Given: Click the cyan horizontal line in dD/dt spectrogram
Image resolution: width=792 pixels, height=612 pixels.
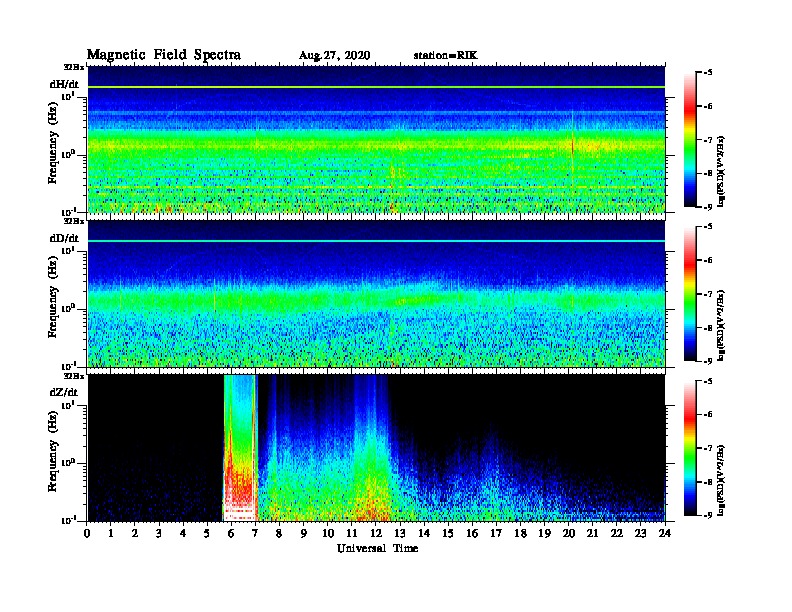Looking at the screenshot, I should point(376,241).
